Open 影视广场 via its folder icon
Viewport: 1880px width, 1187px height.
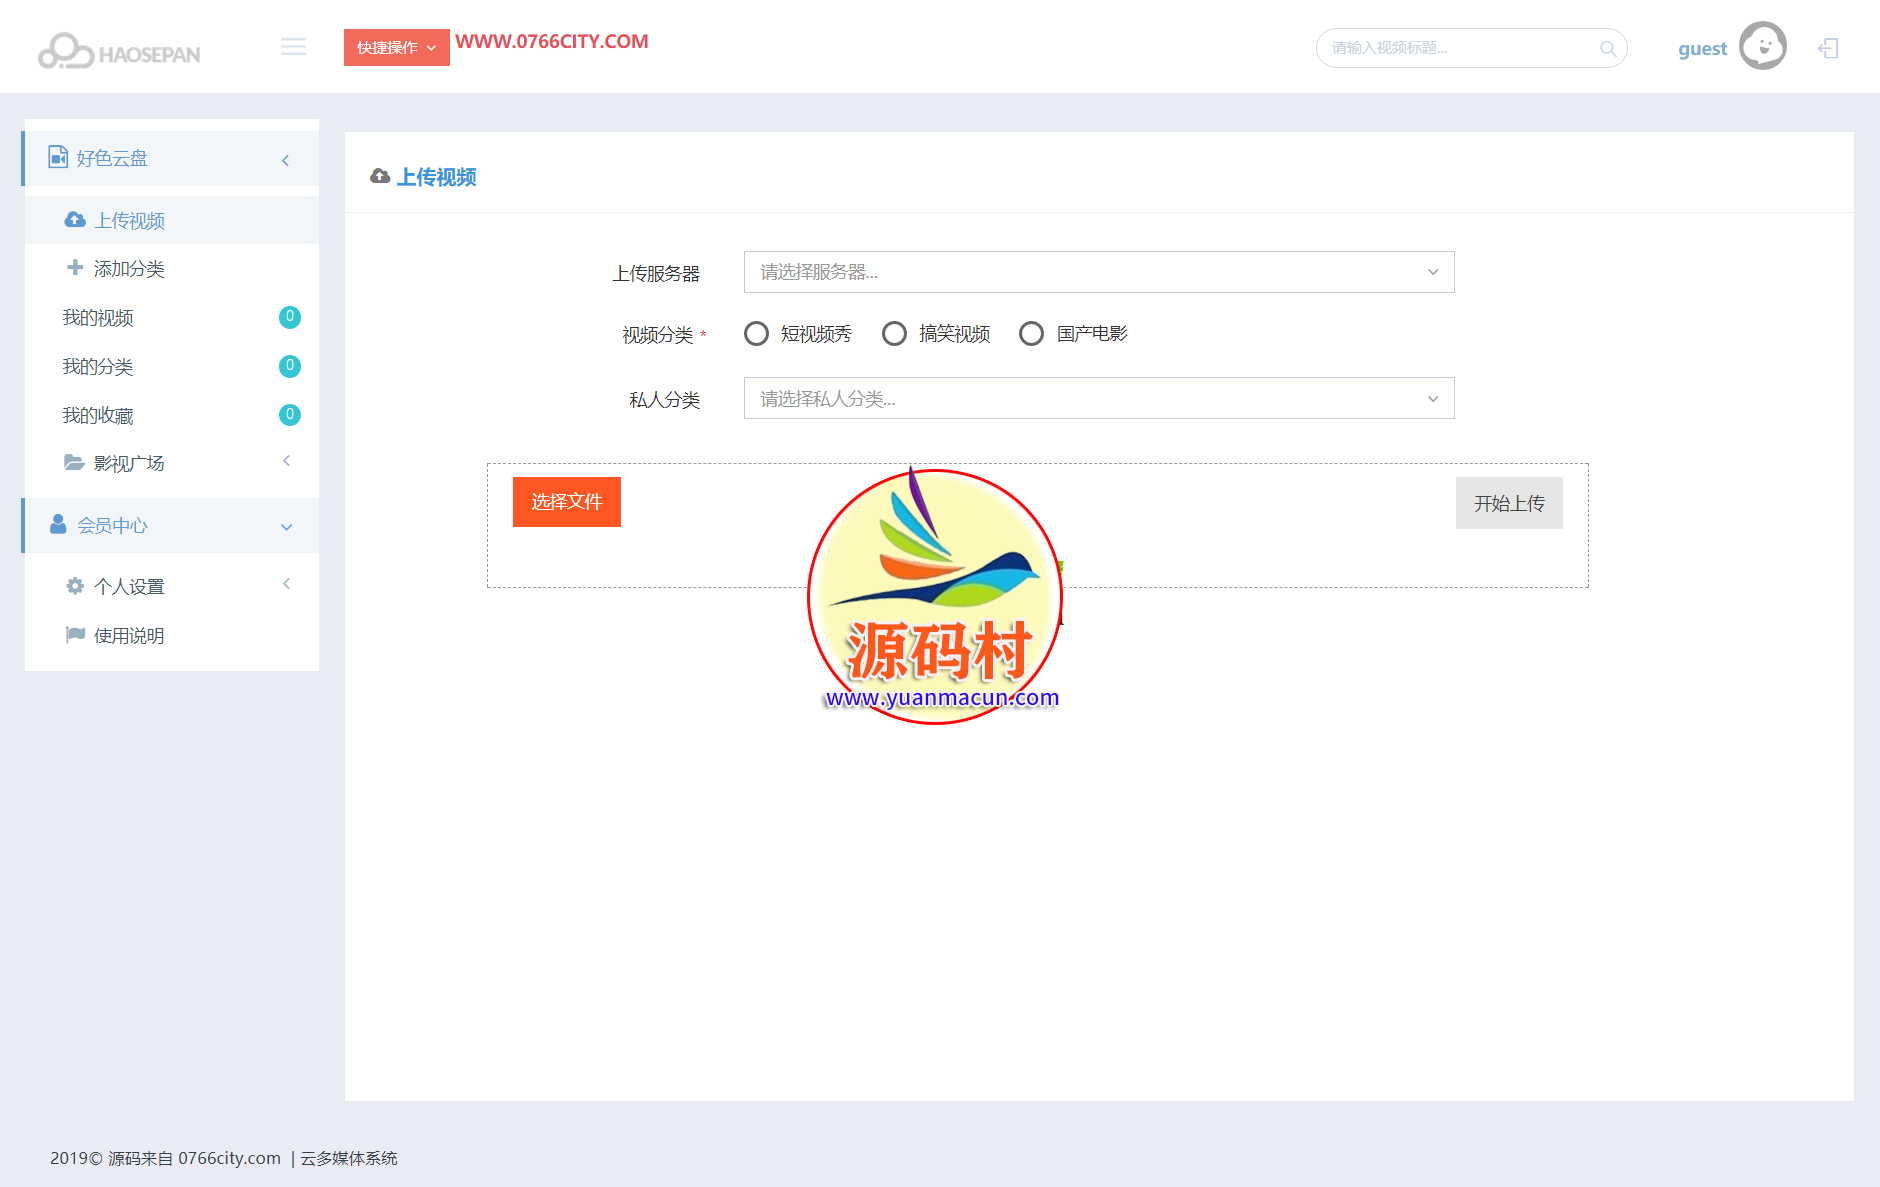pyautogui.click(x=74, y=462)
